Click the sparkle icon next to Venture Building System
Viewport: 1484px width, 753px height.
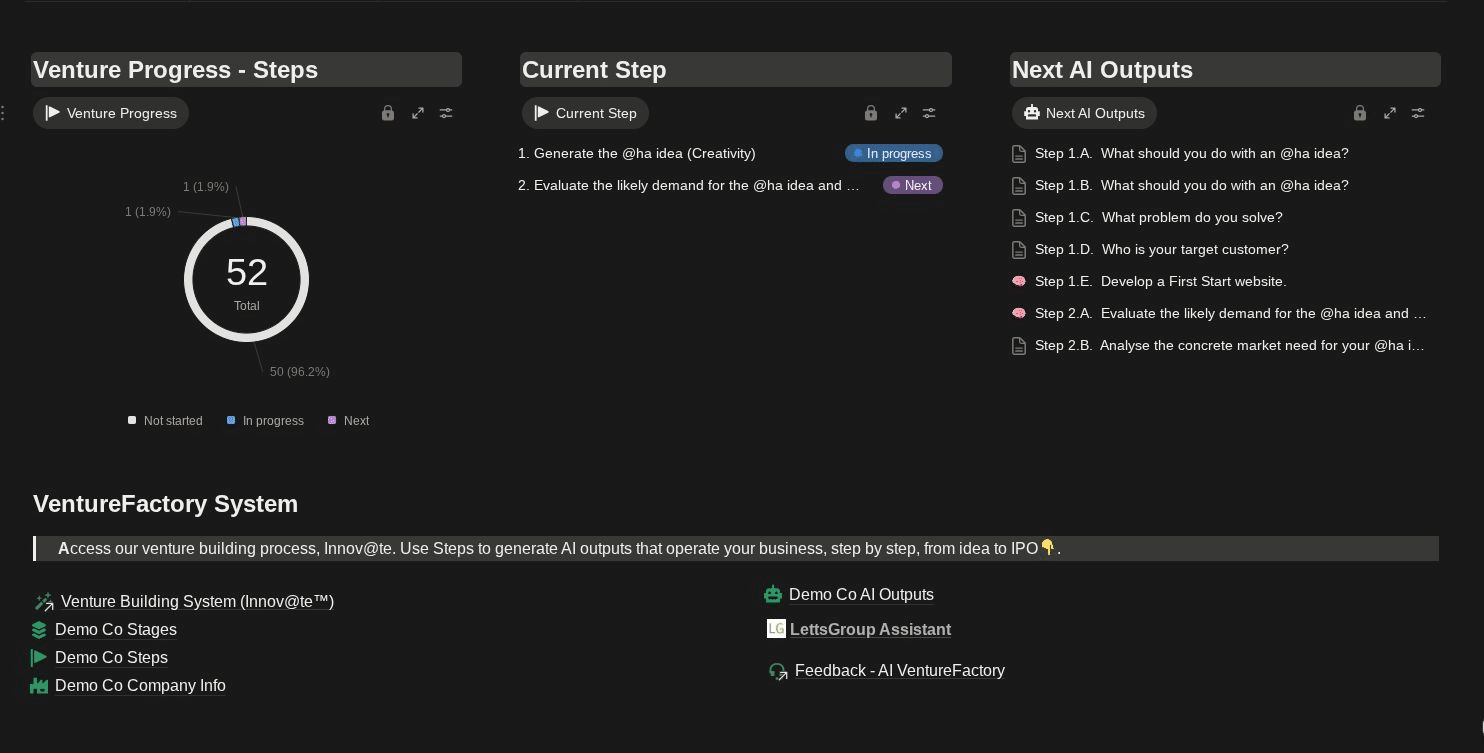(43, 601)
